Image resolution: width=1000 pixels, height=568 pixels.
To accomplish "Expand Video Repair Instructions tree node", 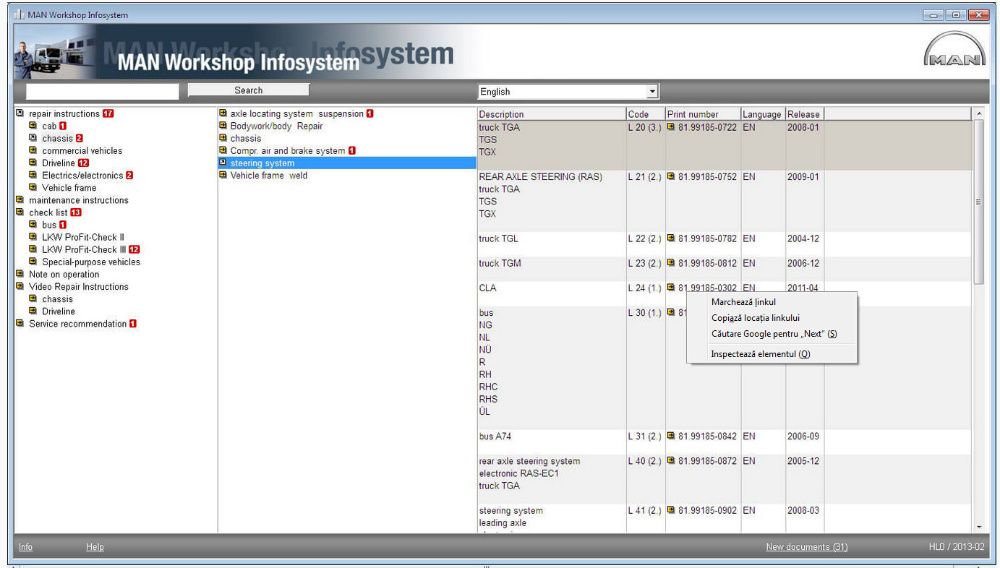I will click(20, 286).
